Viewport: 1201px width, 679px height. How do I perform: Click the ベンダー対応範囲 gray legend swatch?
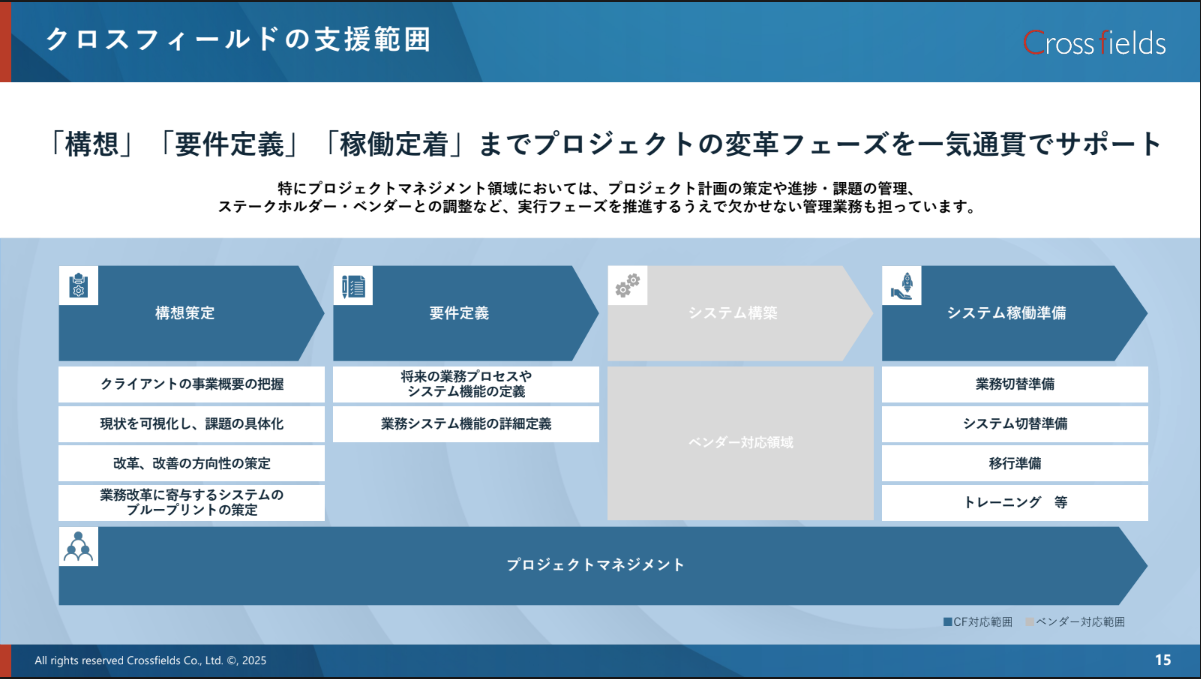point(1030,622)
